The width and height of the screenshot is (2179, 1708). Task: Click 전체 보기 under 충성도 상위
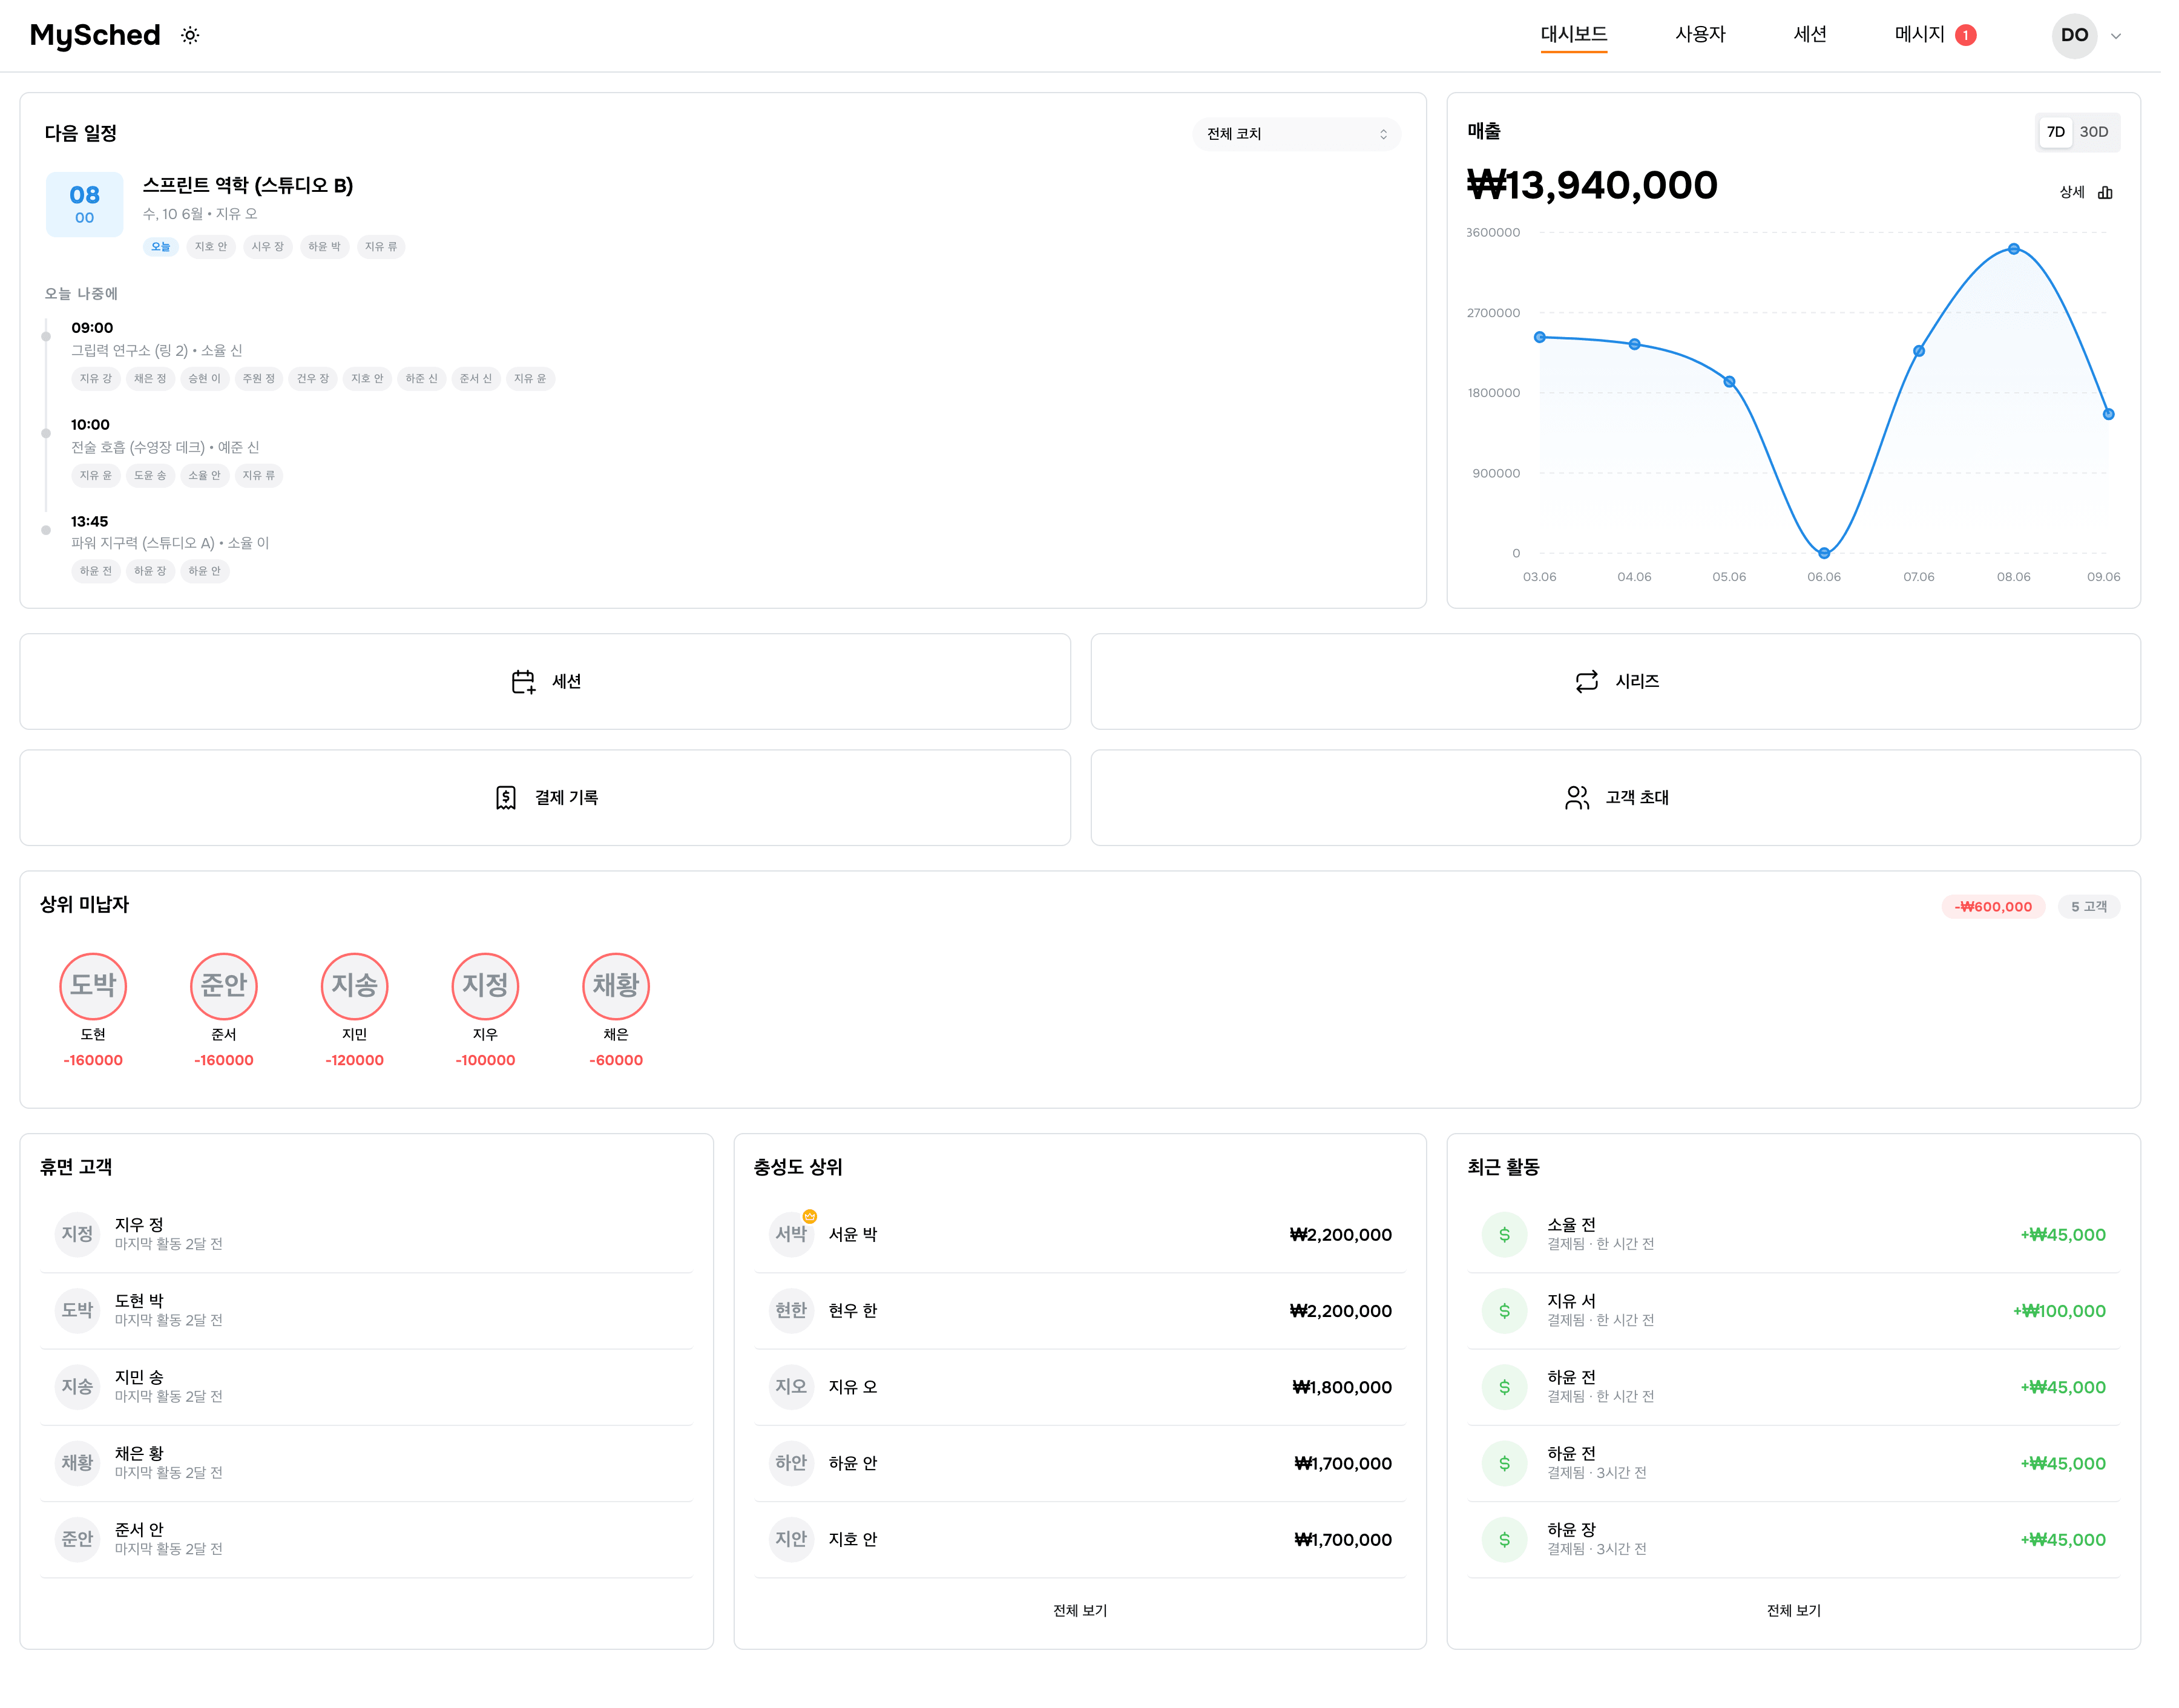coord(1089,1624)
